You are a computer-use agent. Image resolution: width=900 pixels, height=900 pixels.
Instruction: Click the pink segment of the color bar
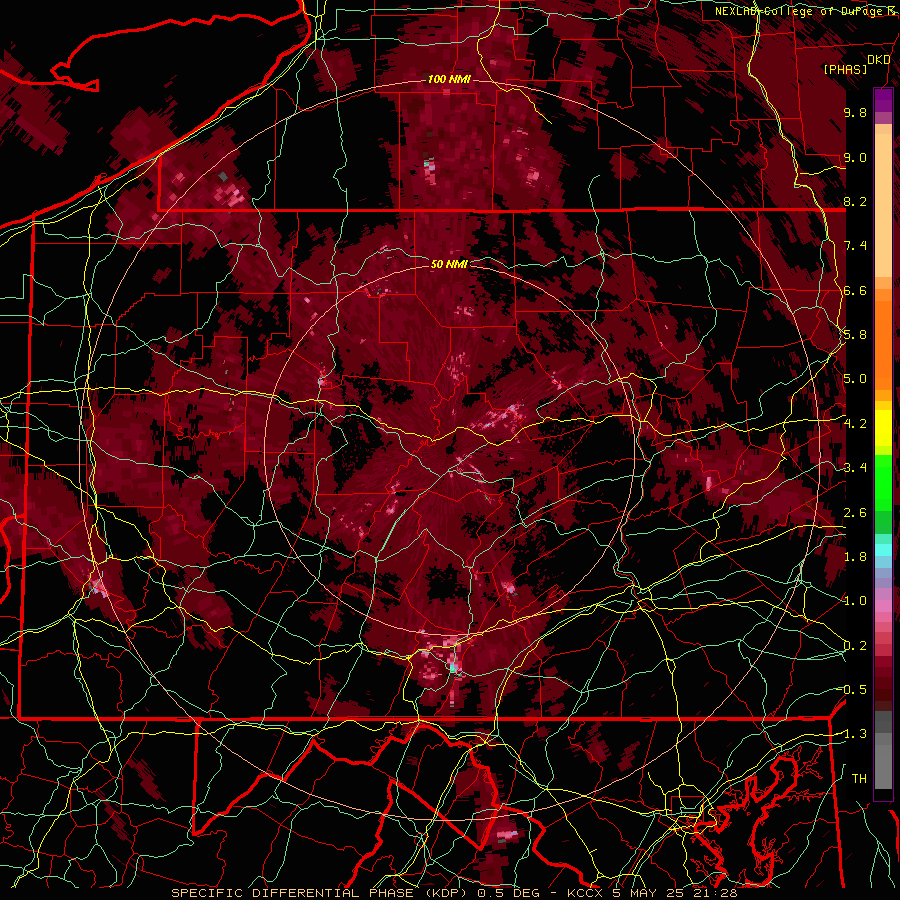[x=883, y=606]
